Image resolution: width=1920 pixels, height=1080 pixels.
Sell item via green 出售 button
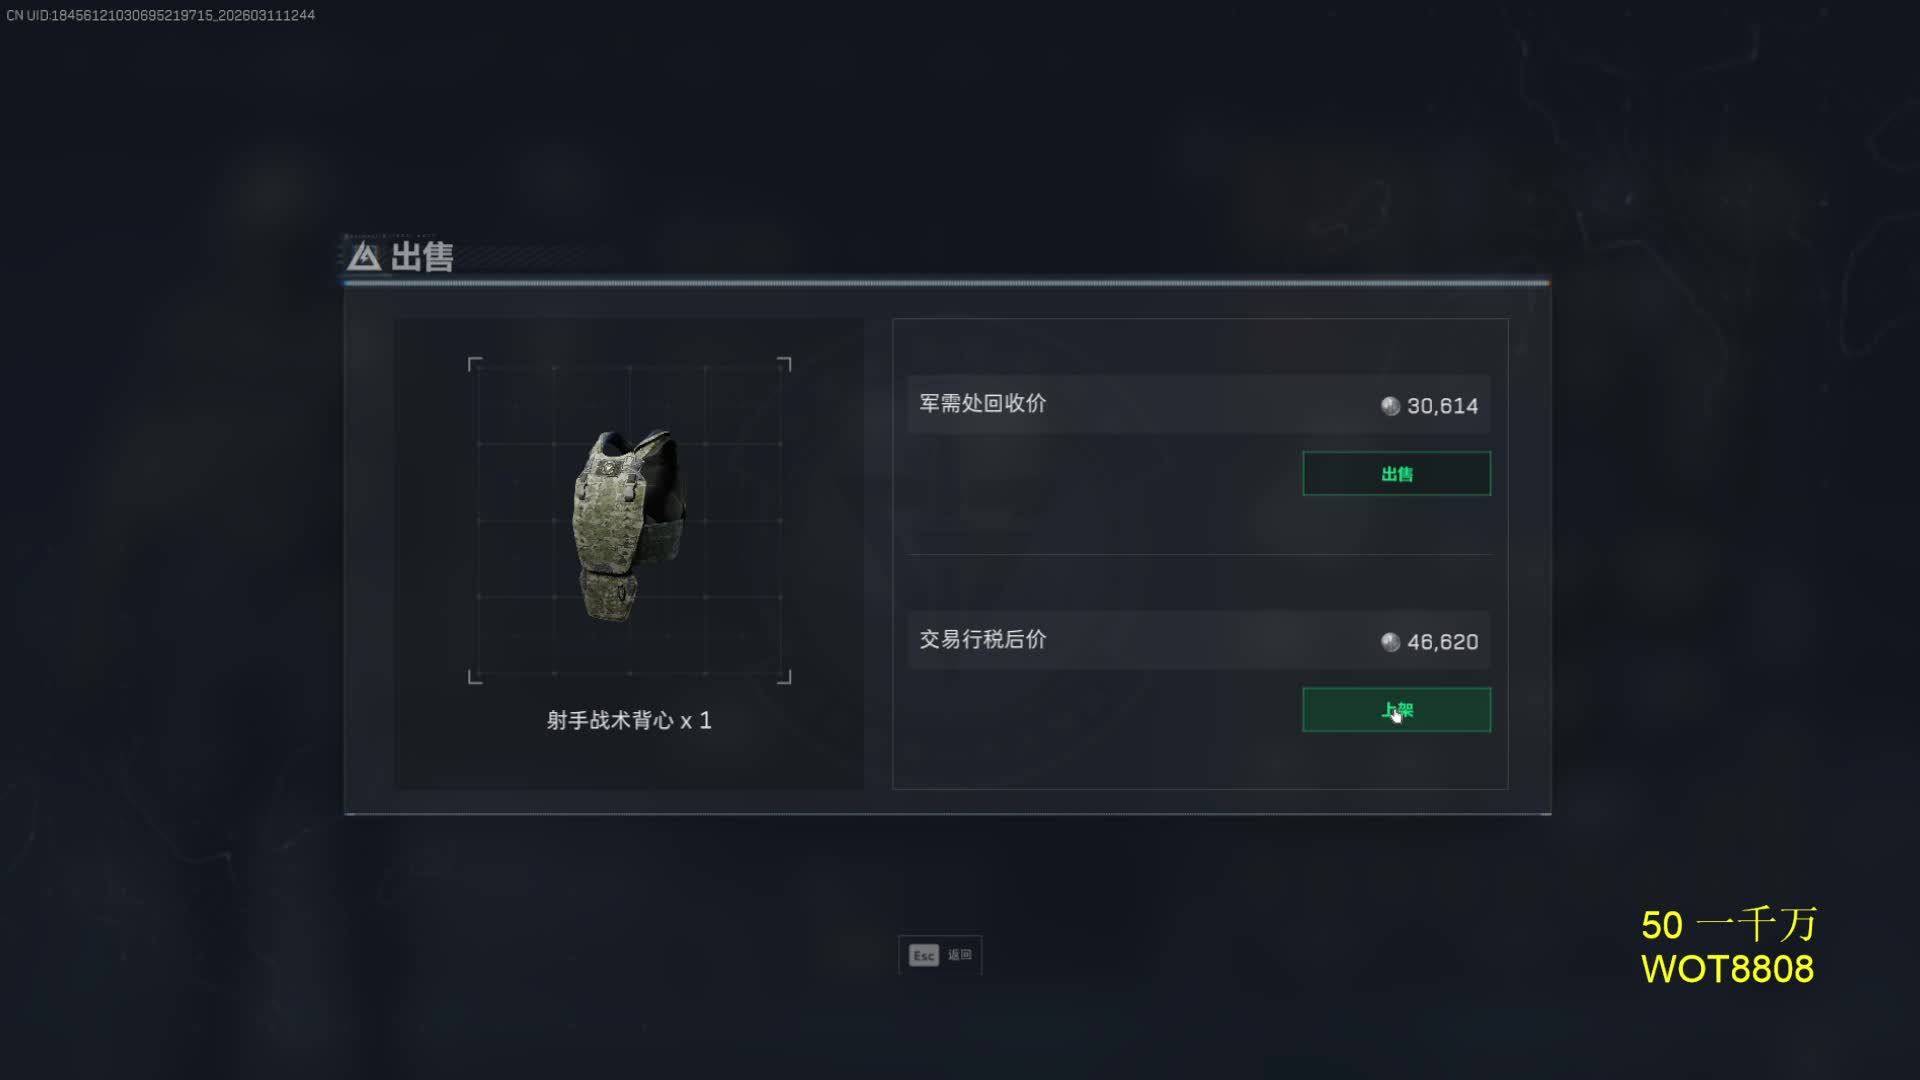pos(1396,473)
